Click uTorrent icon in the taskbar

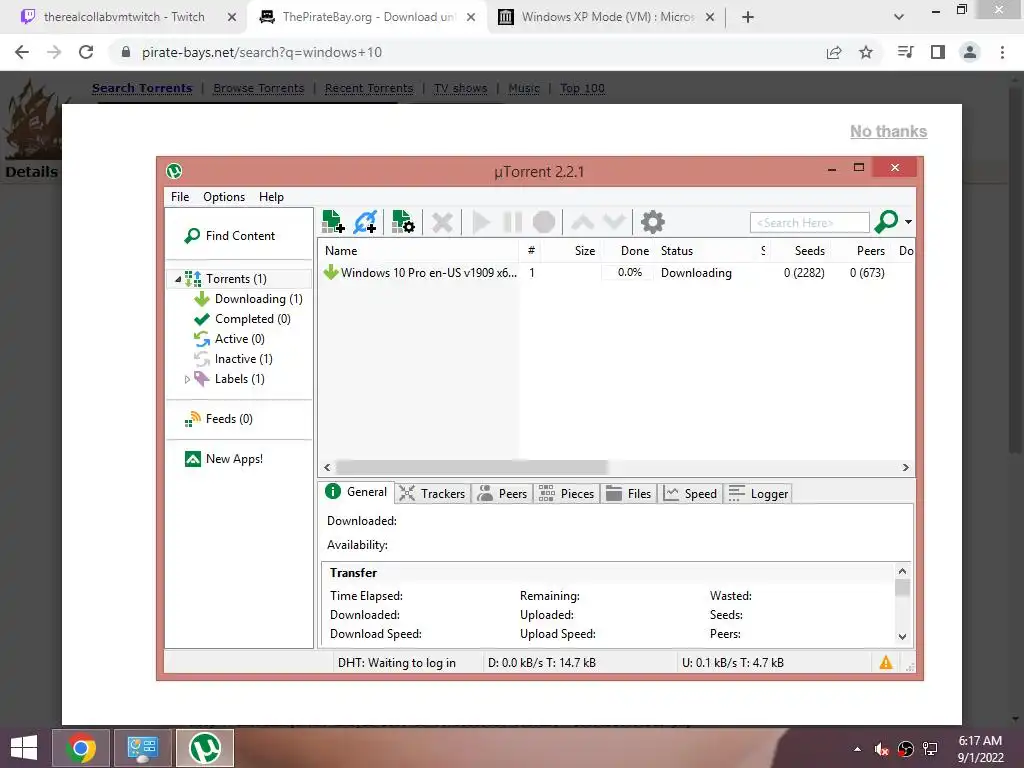pyautogui.click(x=205, y=748)
